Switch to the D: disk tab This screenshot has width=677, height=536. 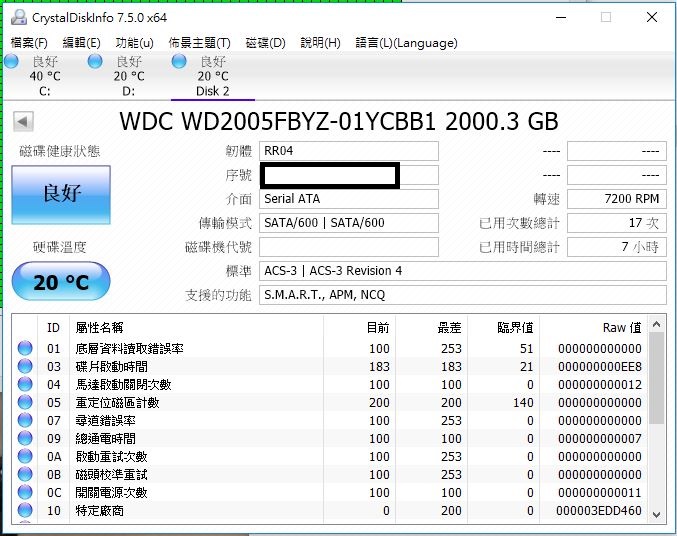click(128, 76)
